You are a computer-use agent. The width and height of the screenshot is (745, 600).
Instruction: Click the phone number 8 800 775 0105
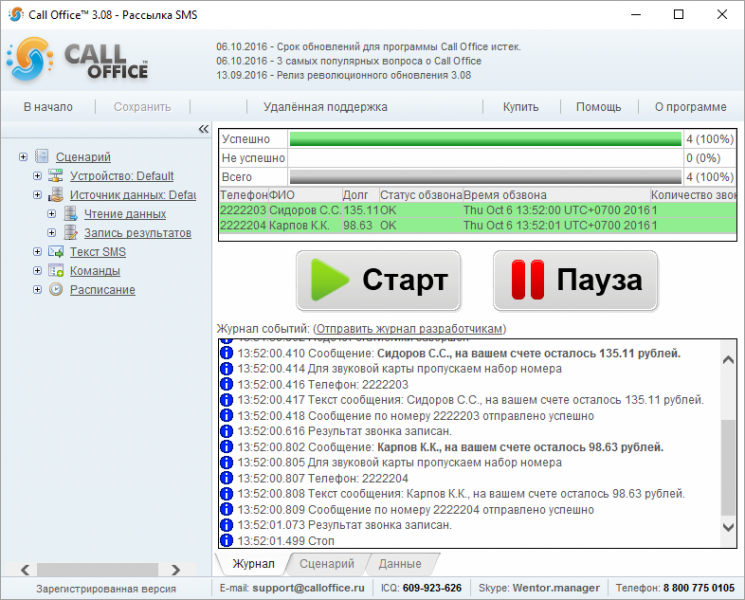coord(699,588)
